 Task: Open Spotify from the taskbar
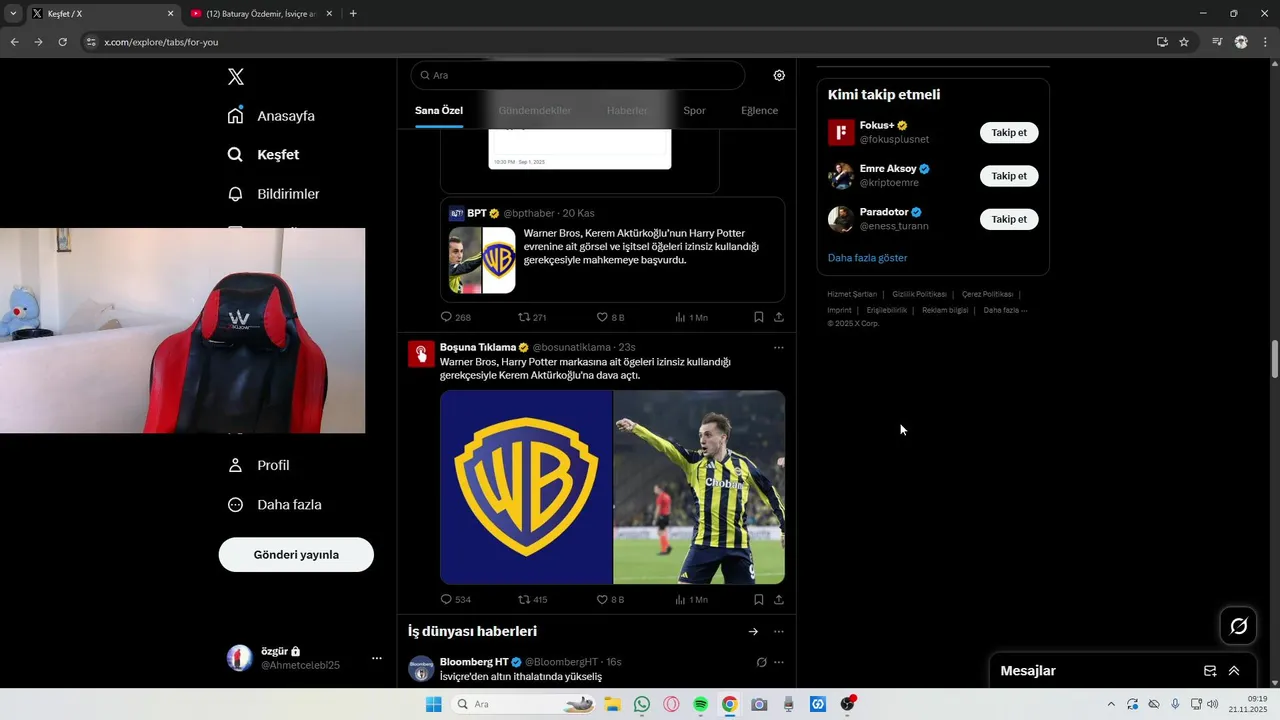pyautogui.click(x=700, y=704)
